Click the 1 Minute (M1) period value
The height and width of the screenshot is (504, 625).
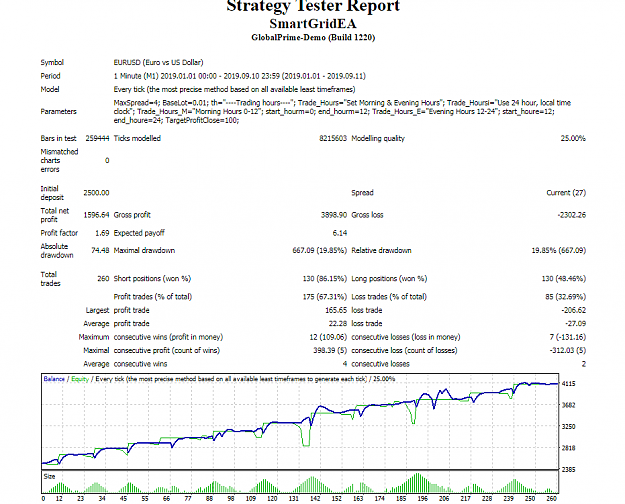(x=240, y=76)
